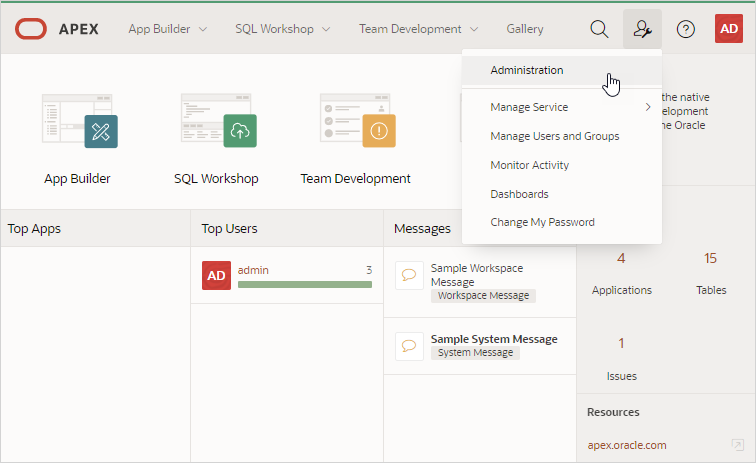Visit apex.oracle.com resource link
The image size is (756, 463).
coord(626,445)
